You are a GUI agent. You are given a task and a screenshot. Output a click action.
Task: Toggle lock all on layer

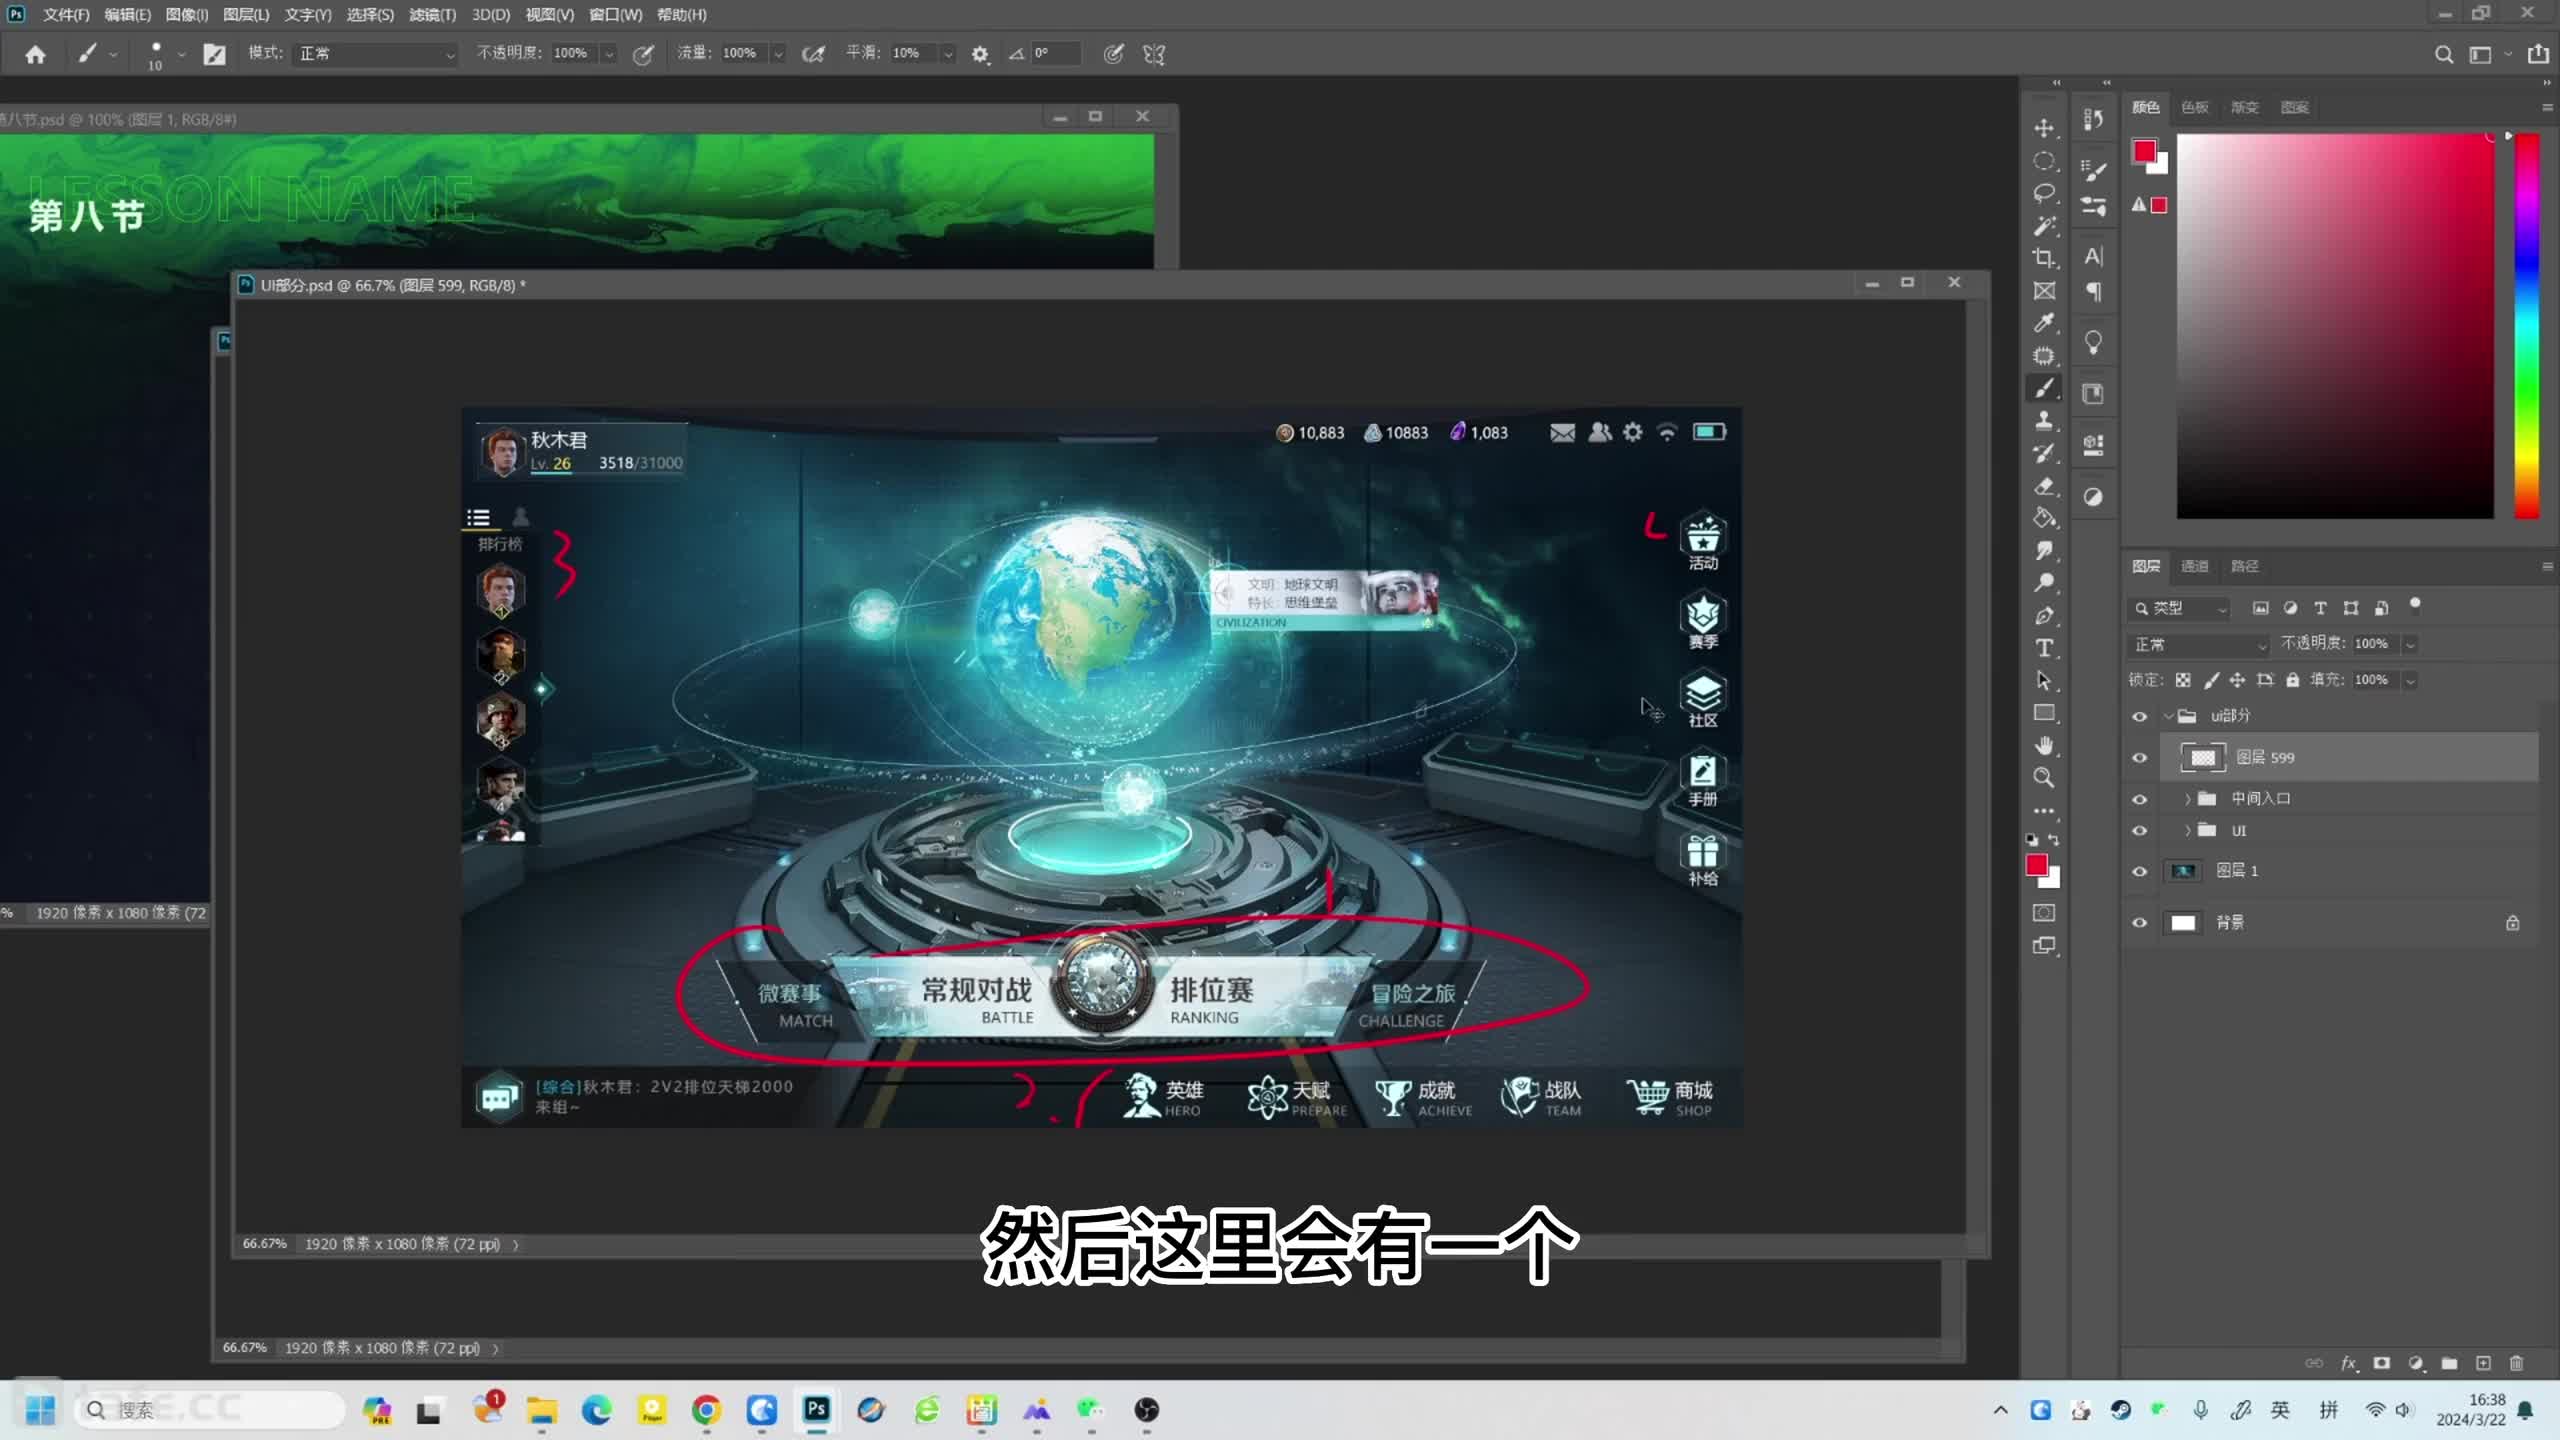(x=2292, y=680)
